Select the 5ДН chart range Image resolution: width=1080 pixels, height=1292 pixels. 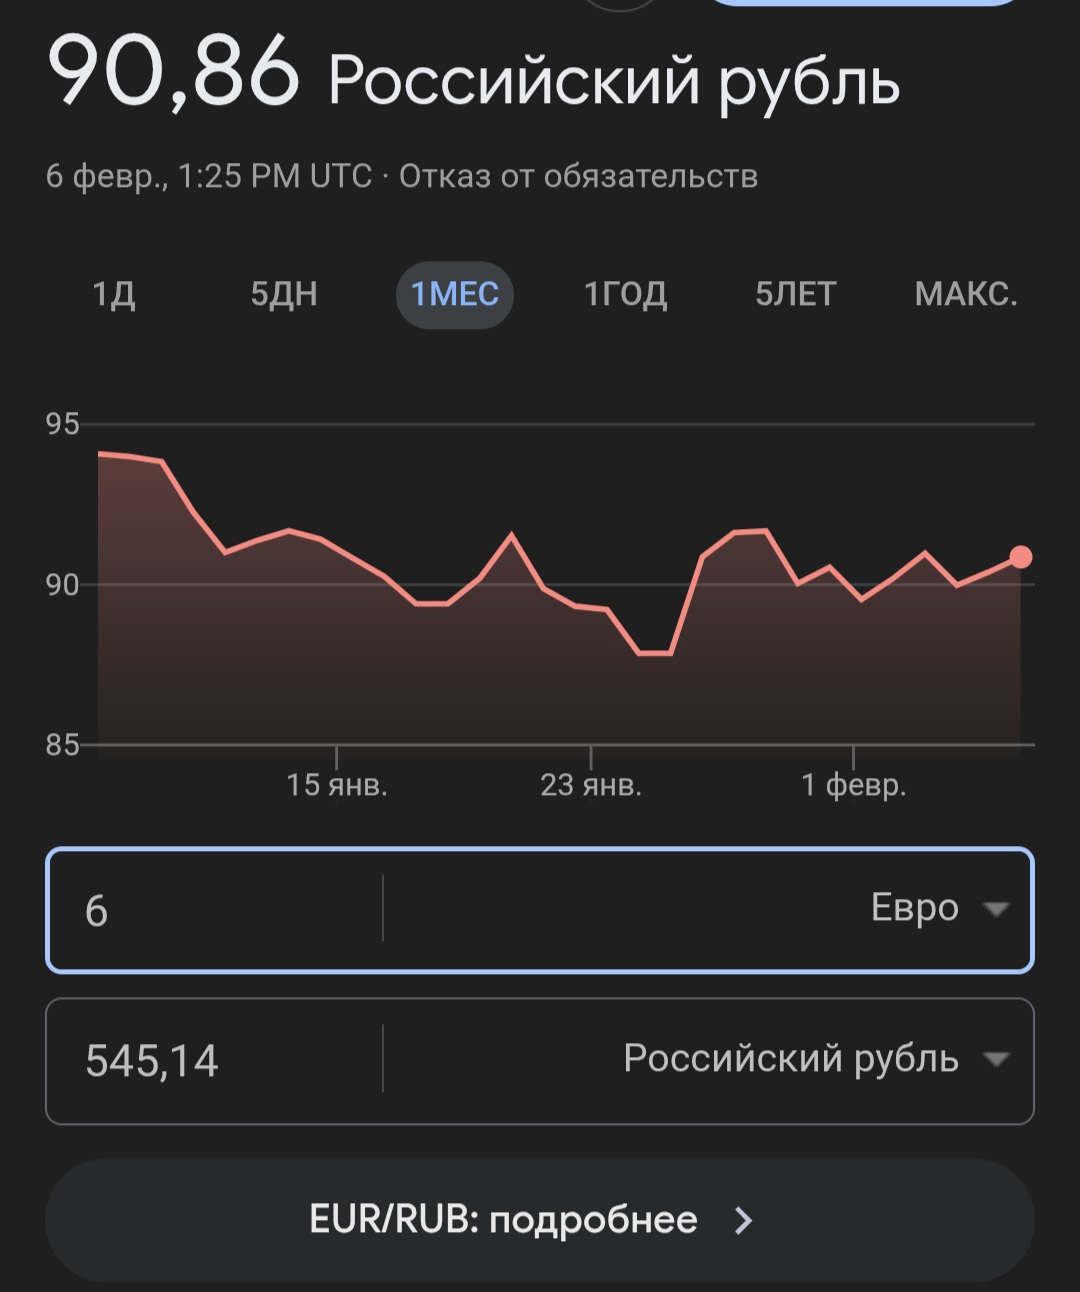[x=284, y=295]
